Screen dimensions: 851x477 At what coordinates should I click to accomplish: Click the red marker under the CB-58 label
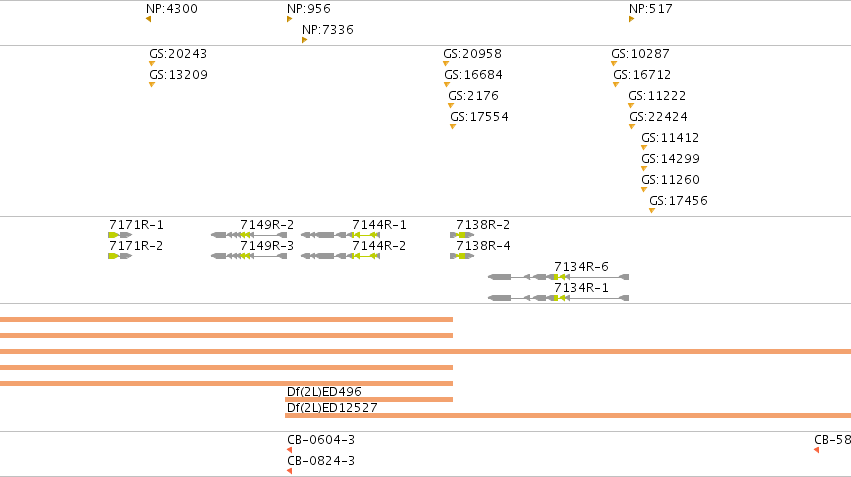(817, 450)
